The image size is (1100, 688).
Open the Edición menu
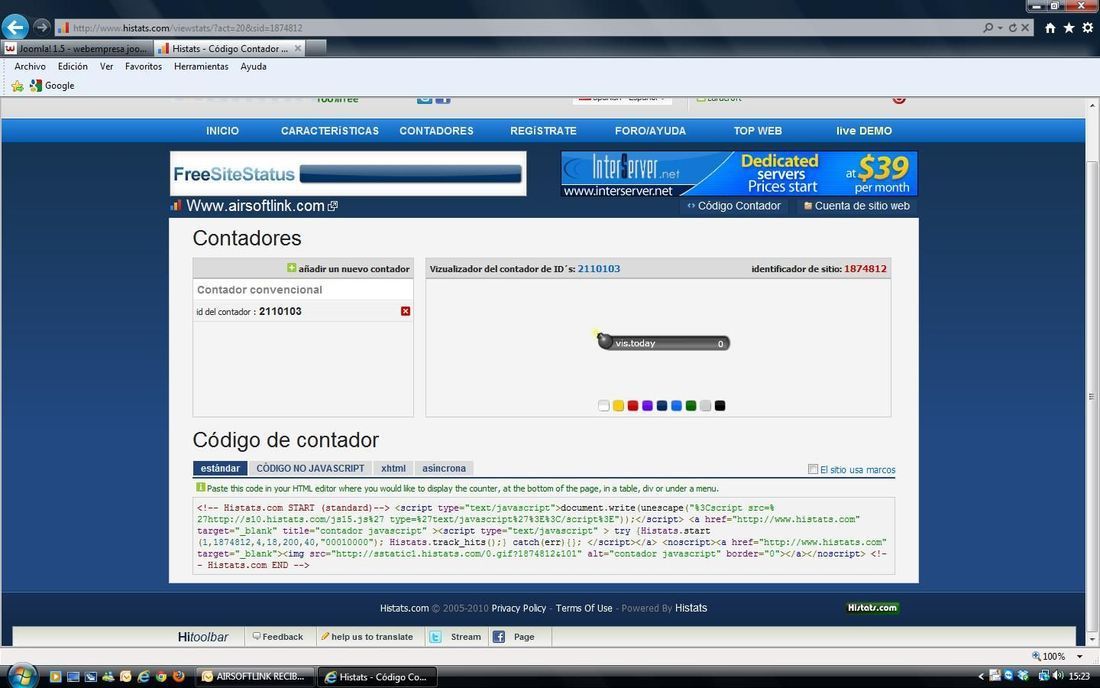click(73, 67)
